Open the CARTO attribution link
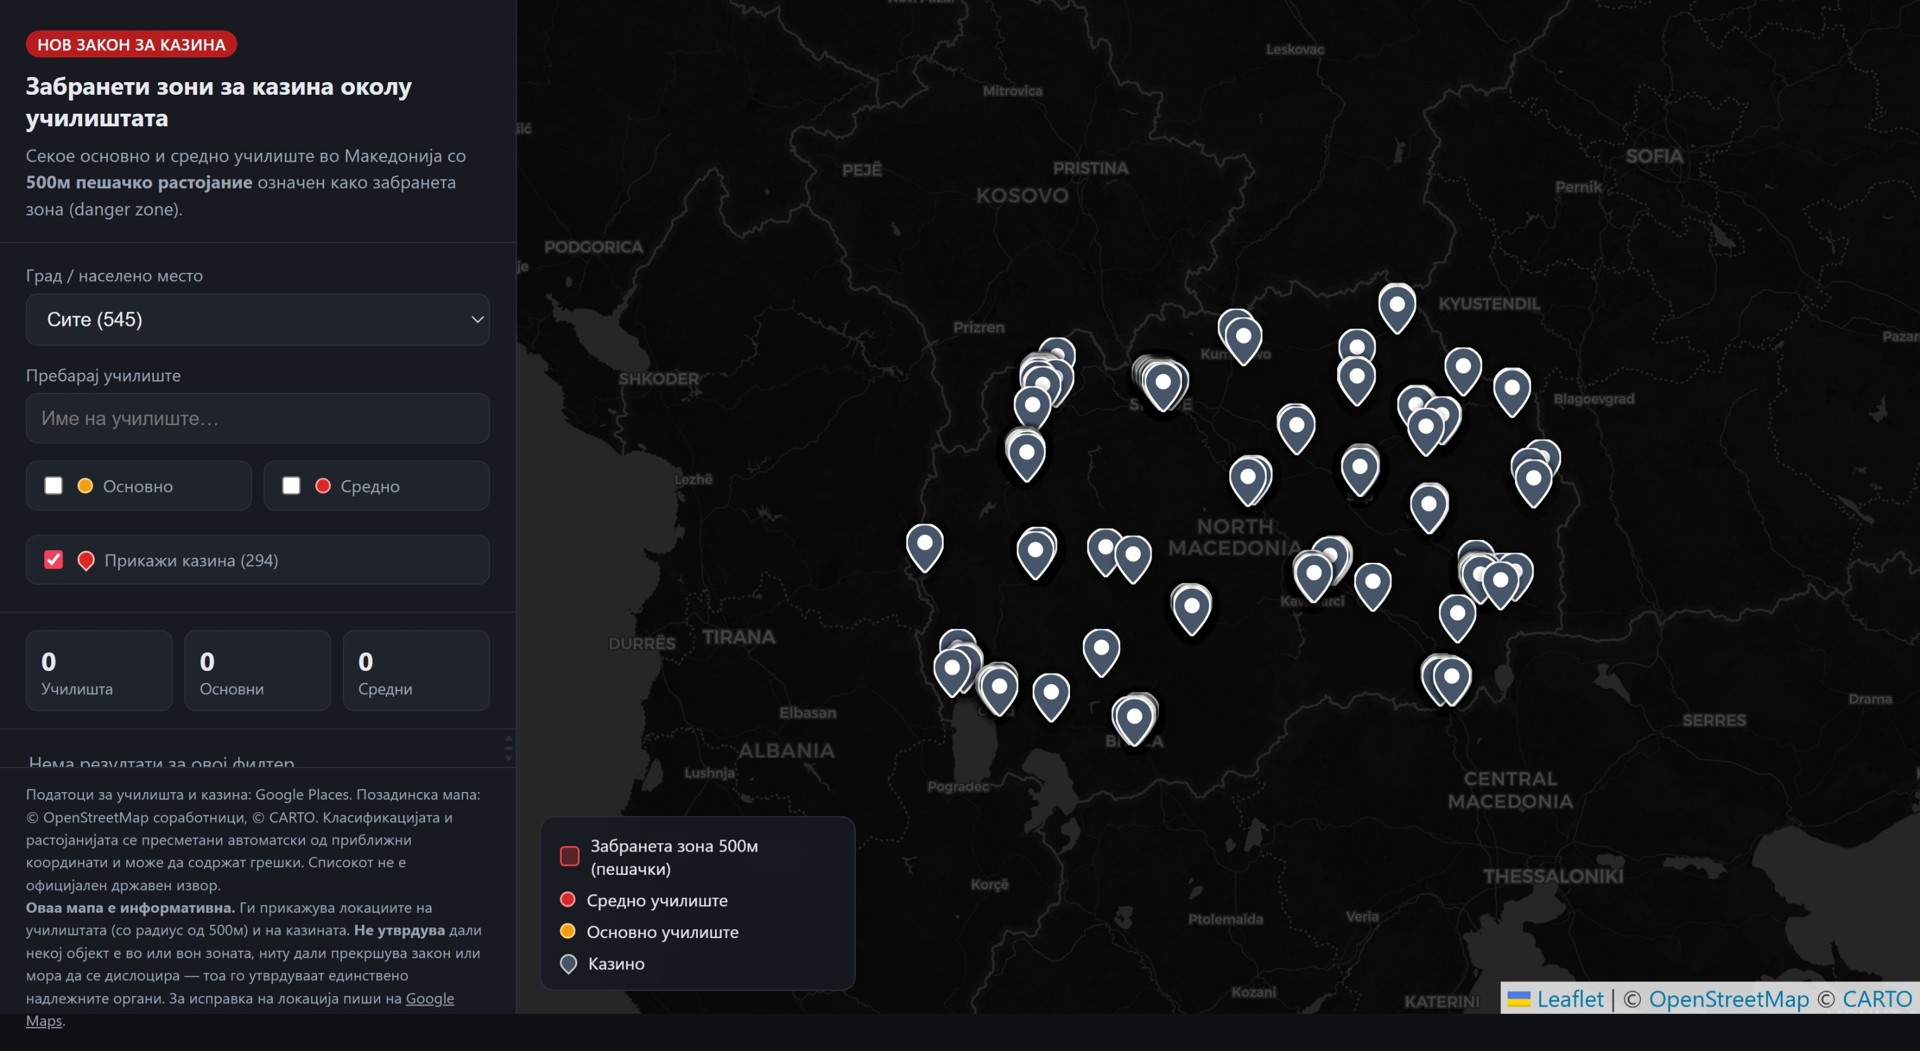This screenshot has width=1920, height=1051. 1877,999
